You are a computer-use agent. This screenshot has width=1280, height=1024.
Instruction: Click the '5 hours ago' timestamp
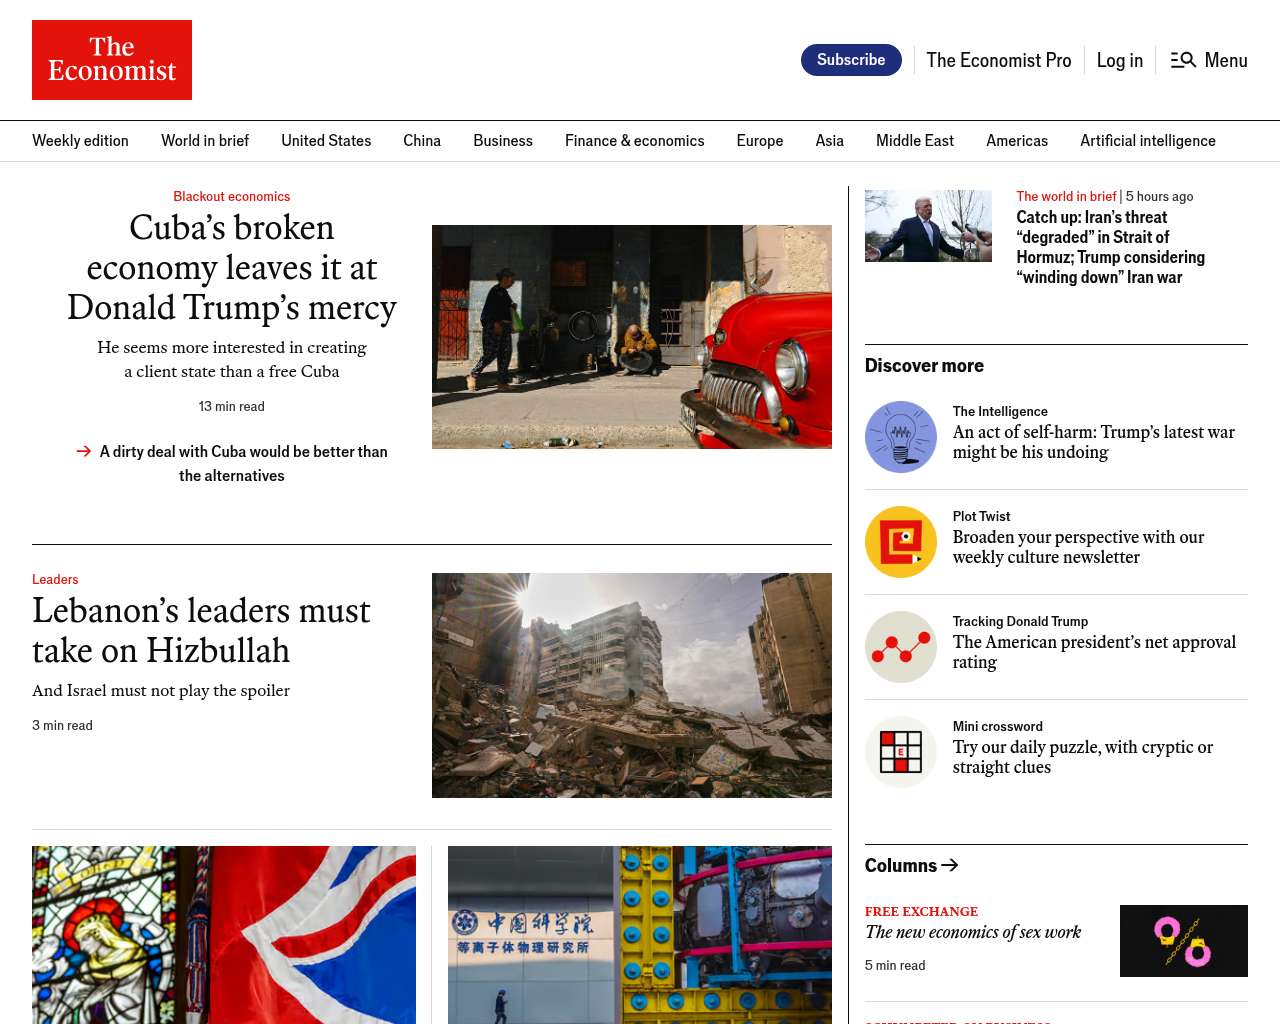coord(1159,197)
